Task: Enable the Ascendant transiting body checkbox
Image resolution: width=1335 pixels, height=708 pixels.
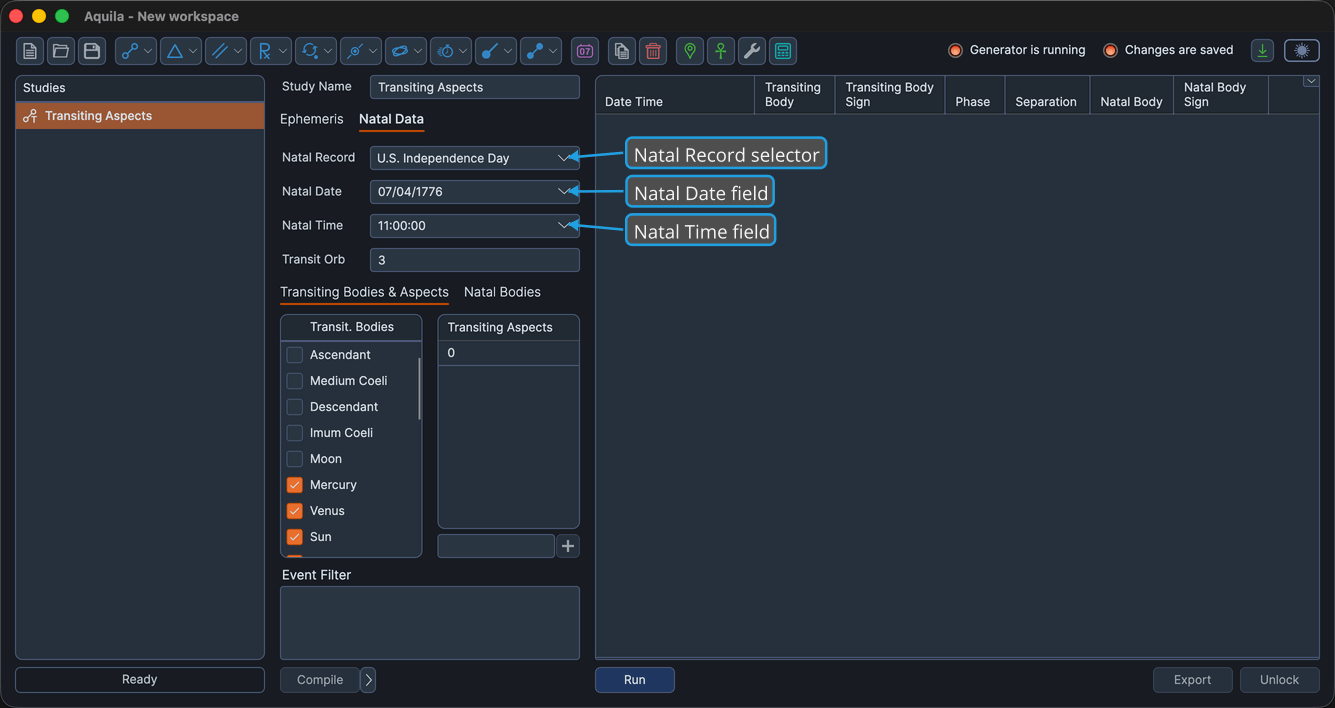Action: [295, 355]
